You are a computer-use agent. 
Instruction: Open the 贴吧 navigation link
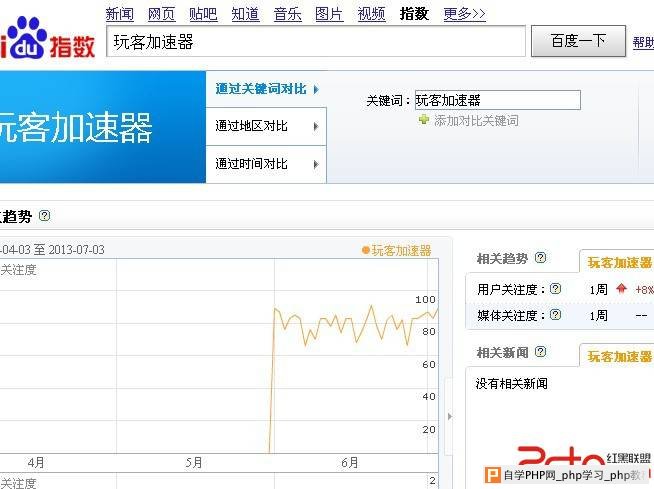pos(203,14)
